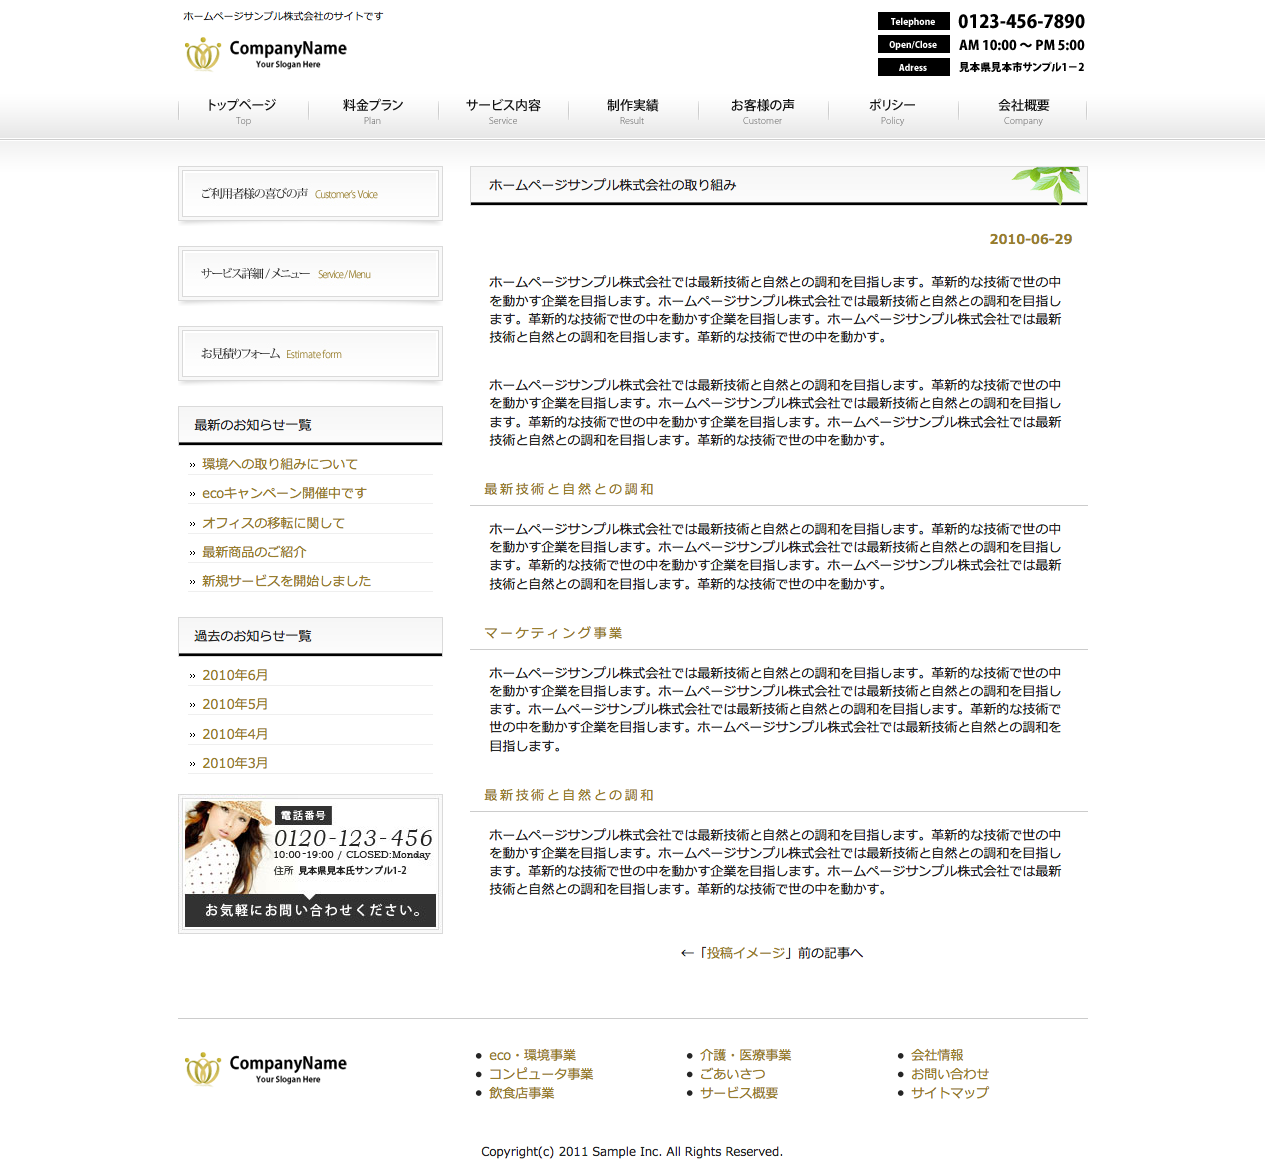Open the Service/Menu sidebar banner
Image resolution: width=1265 pixels, height=1164 pixels.
(310, 274)
